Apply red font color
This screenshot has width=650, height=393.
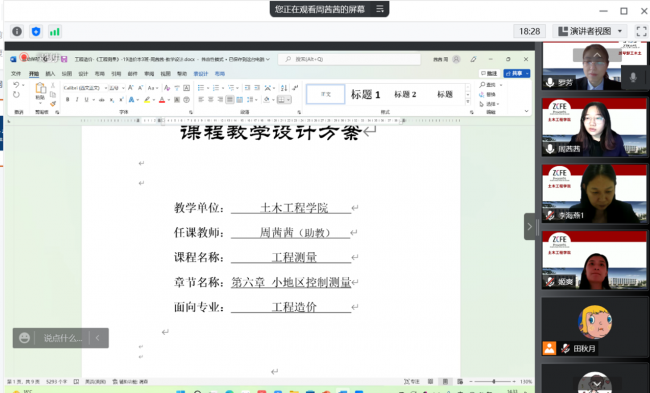(162, 99)
